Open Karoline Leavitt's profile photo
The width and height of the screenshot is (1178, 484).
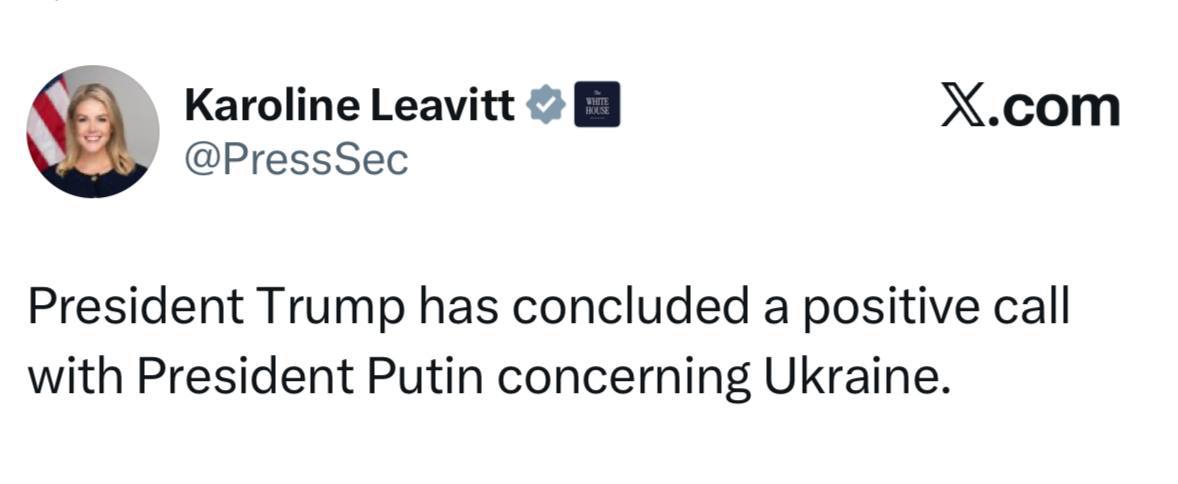point(93,131)
